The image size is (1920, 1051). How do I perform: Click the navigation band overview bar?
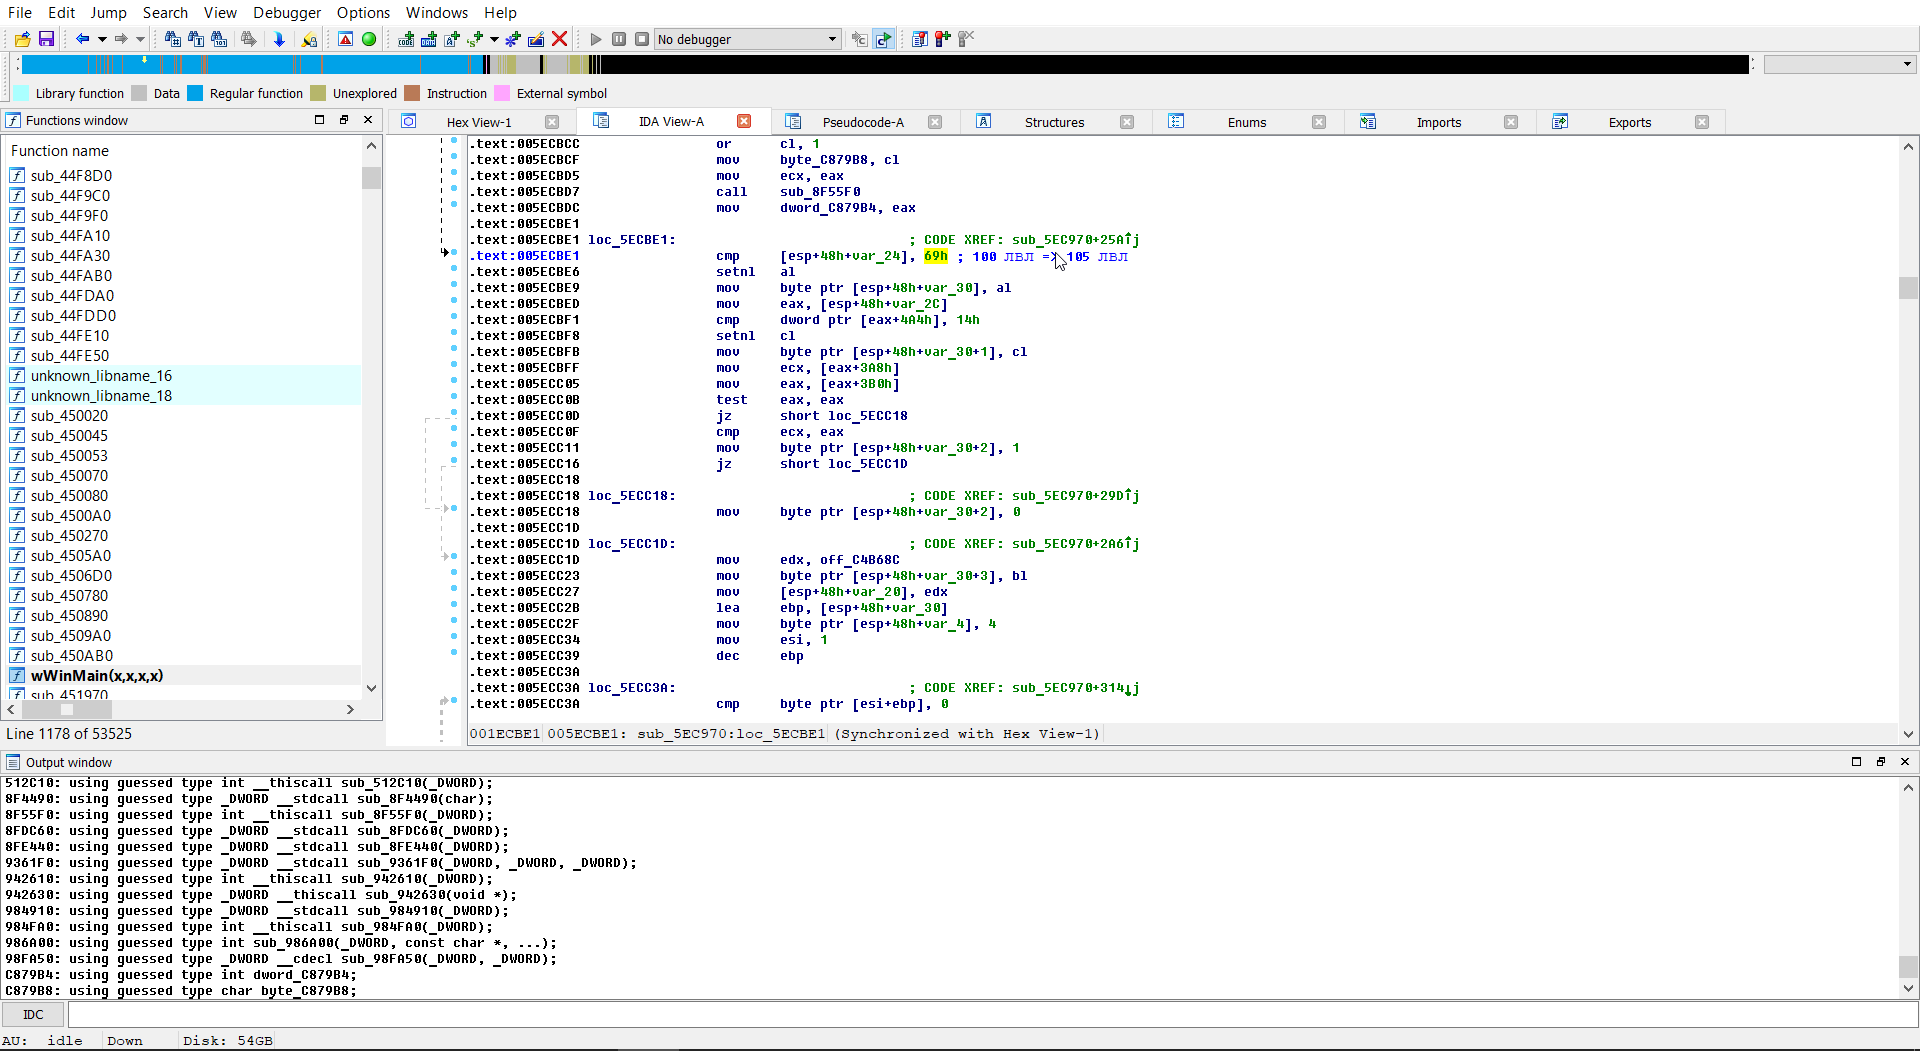pos(885,64)
